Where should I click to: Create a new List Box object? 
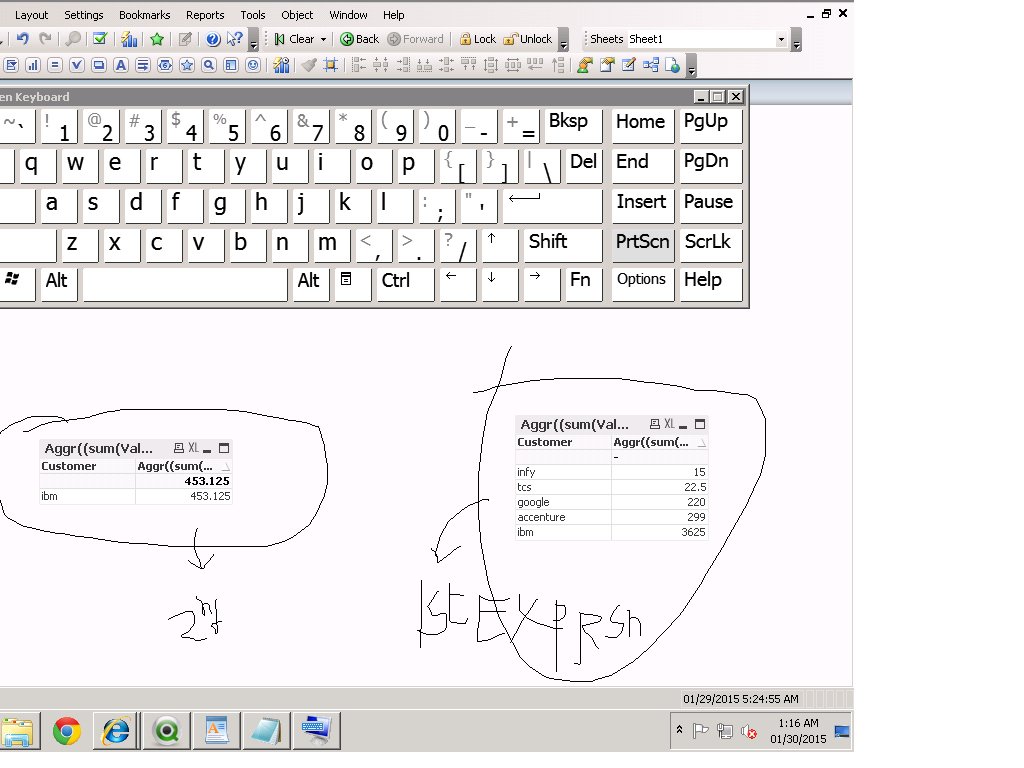coord(12,65)
